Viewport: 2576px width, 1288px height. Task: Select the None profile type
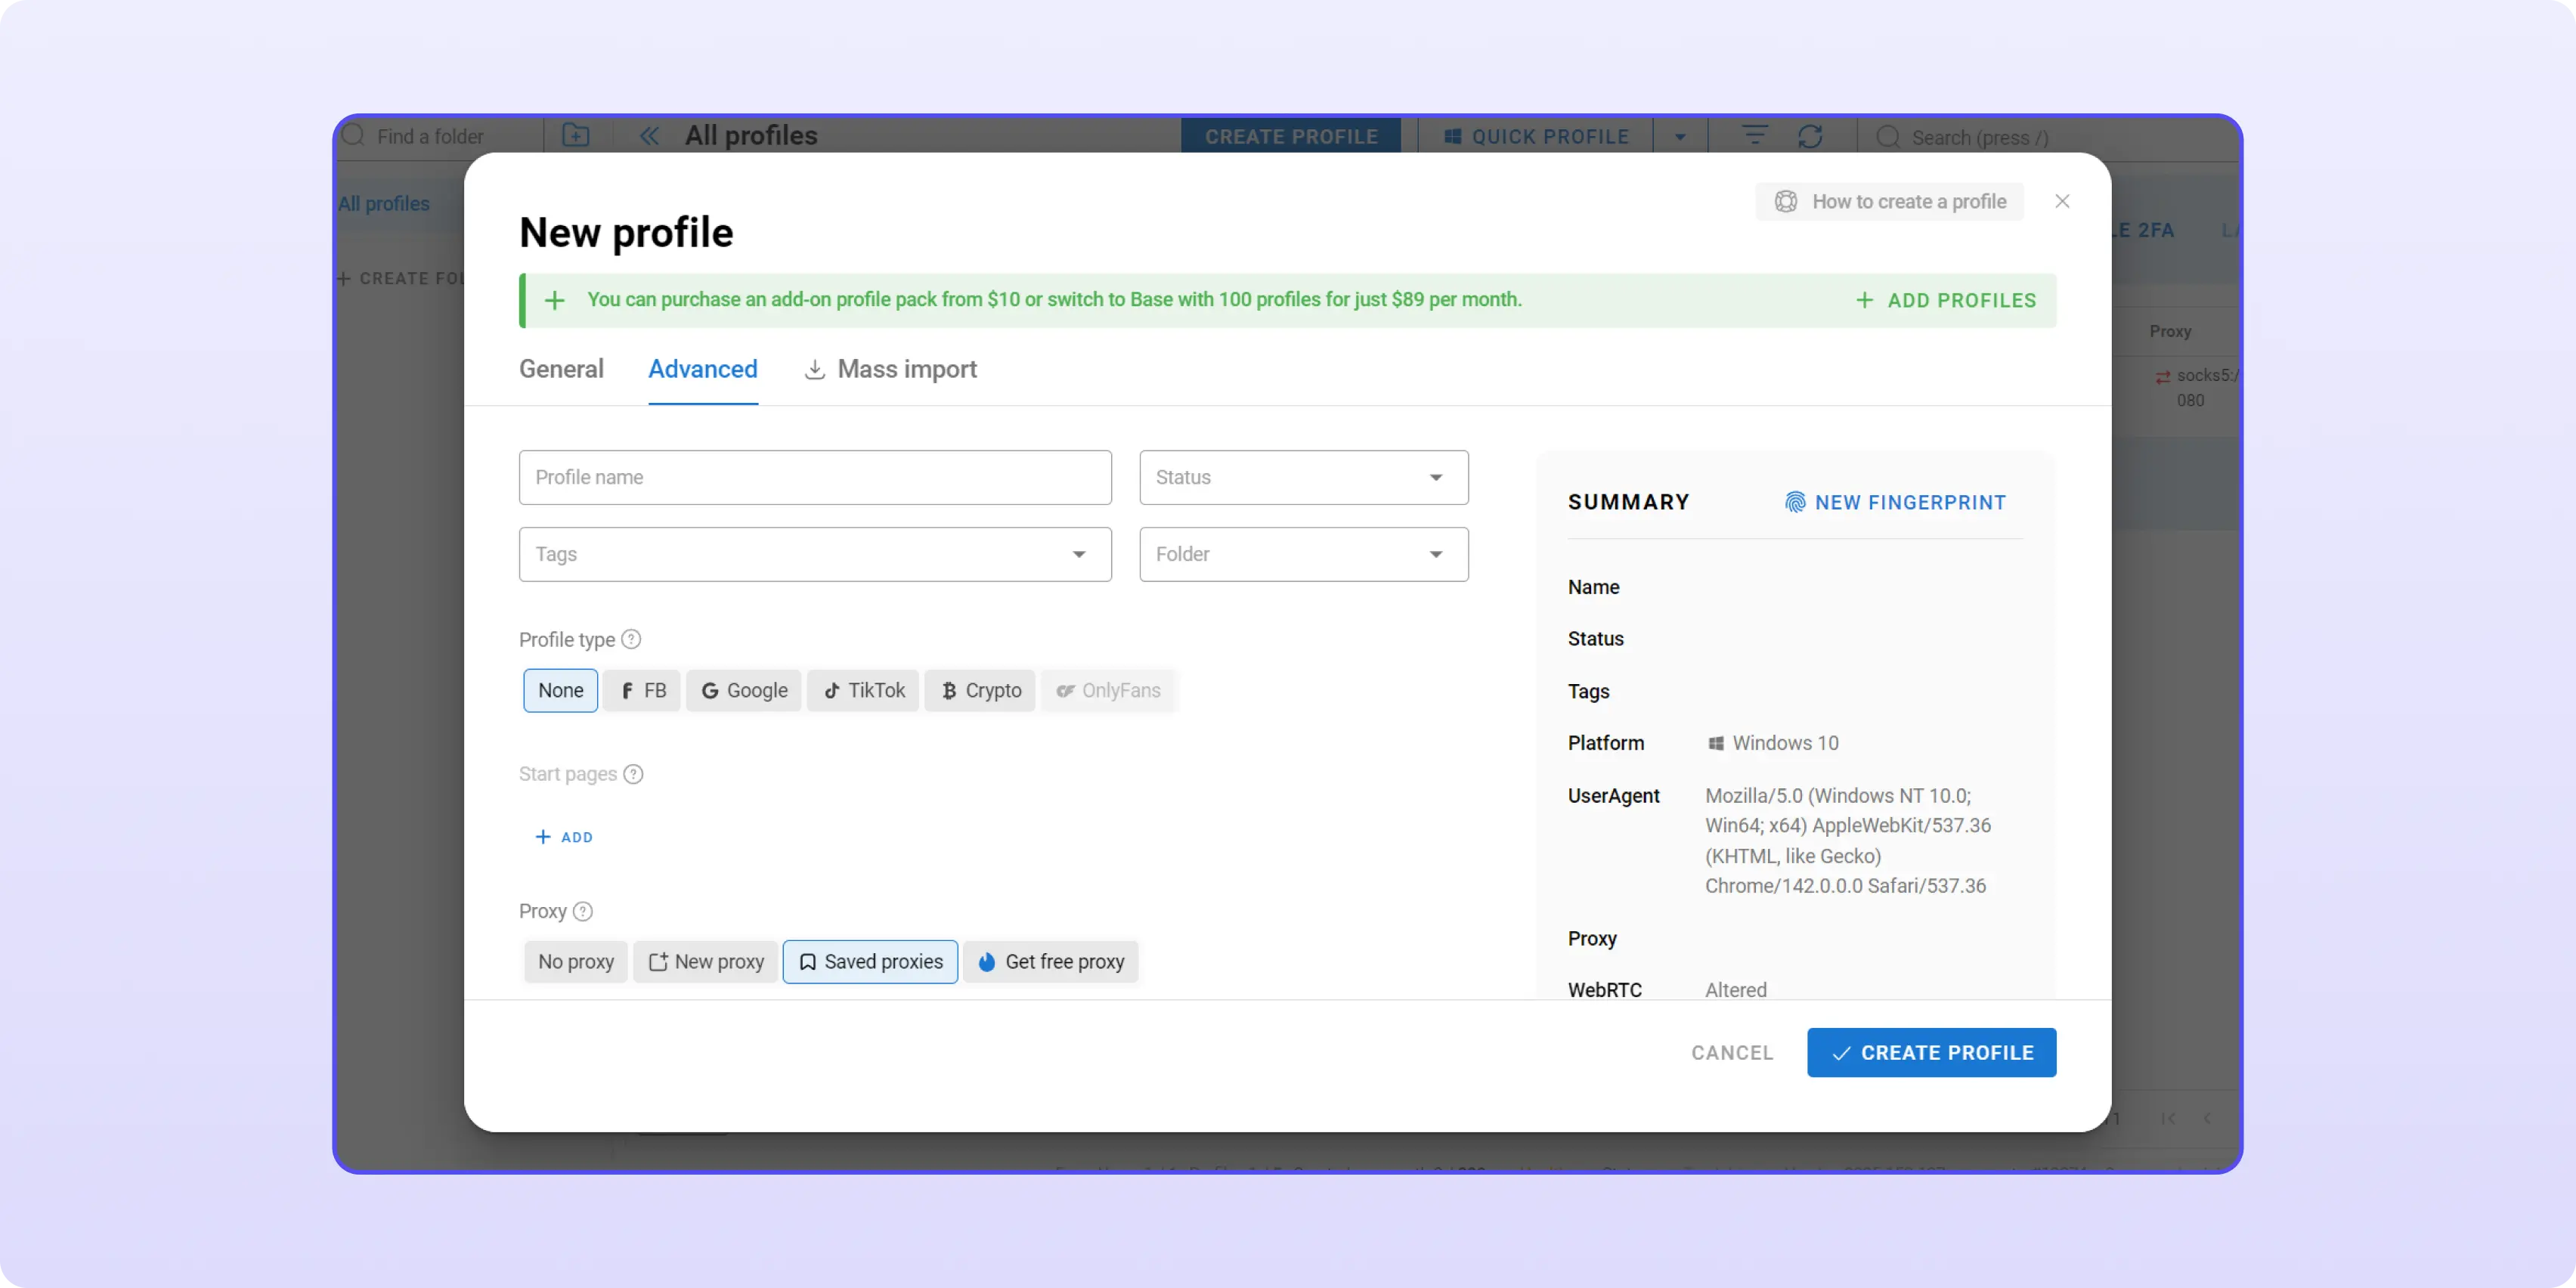[x=560, y=690]
